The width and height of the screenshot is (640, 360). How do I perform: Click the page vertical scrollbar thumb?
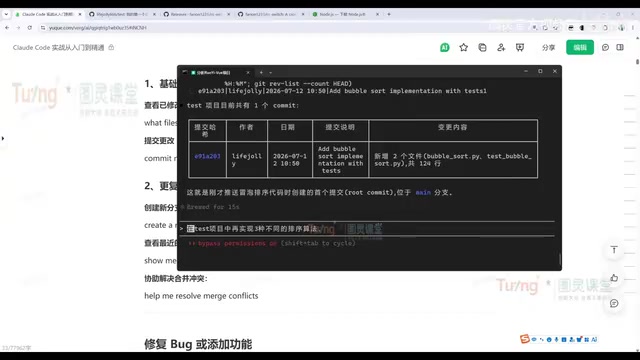637,62
